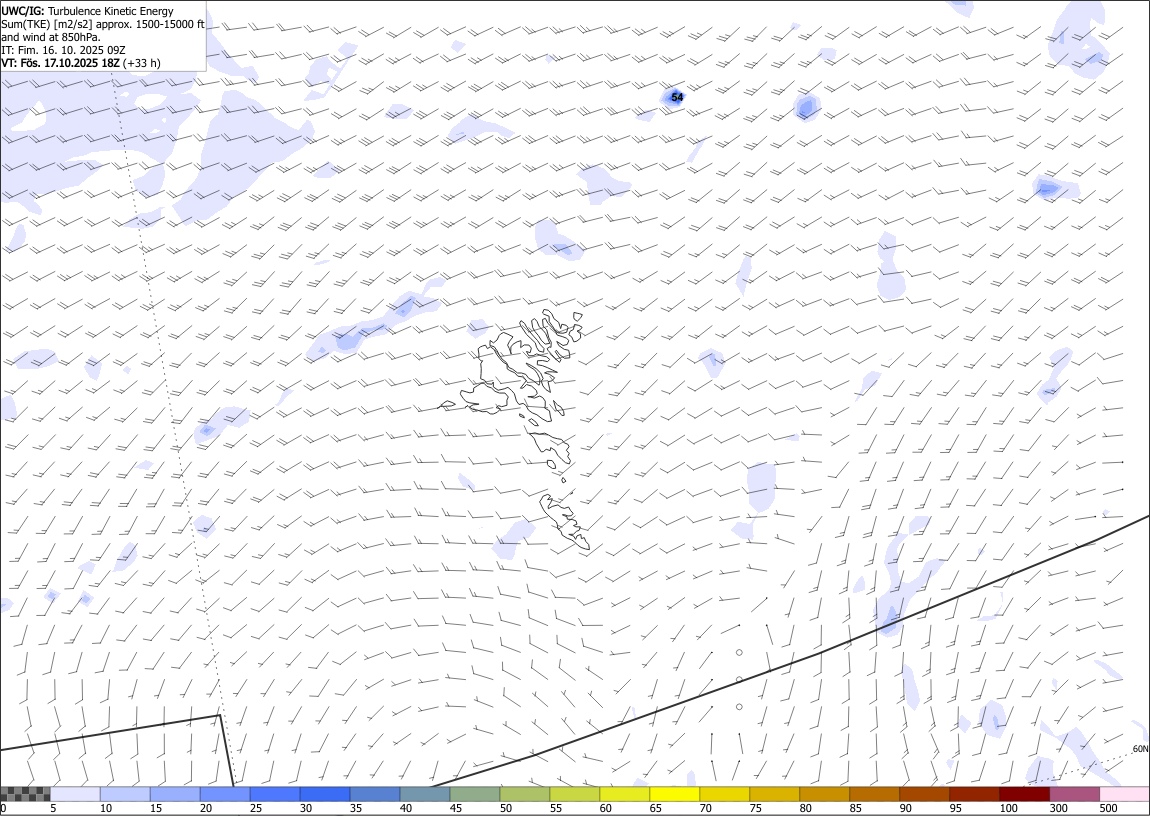This screenshot has height=816, width=1150.
Task: Select the 5–10 pale lavender legend swatch
Action: click(76, 794)
